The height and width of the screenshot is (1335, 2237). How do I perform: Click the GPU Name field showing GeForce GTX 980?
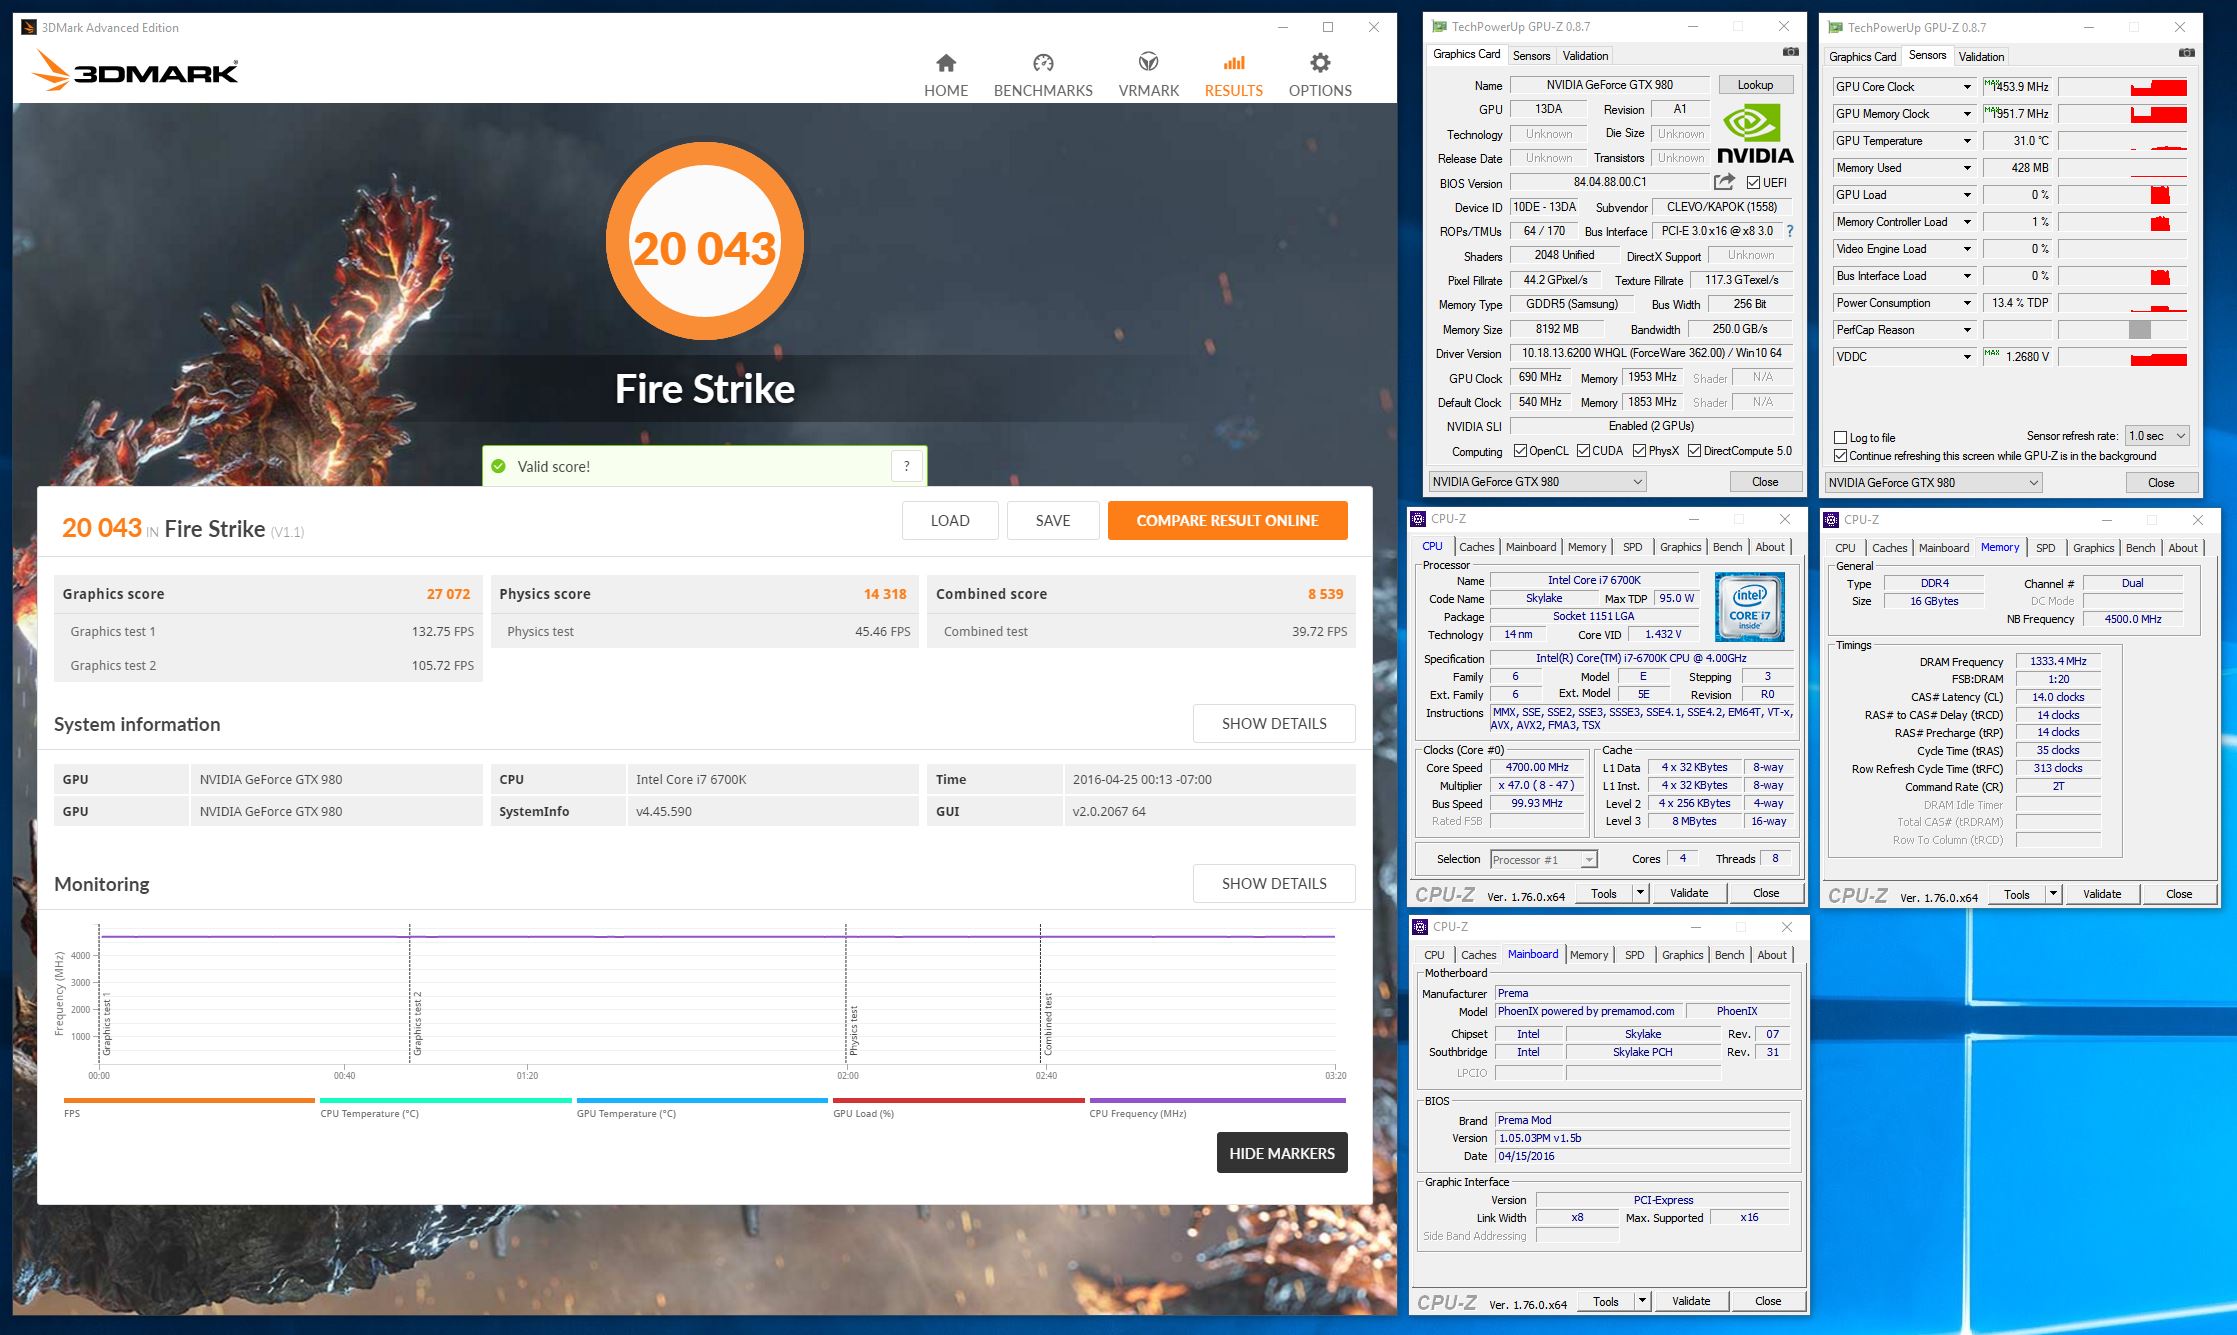click(1609, 85)
